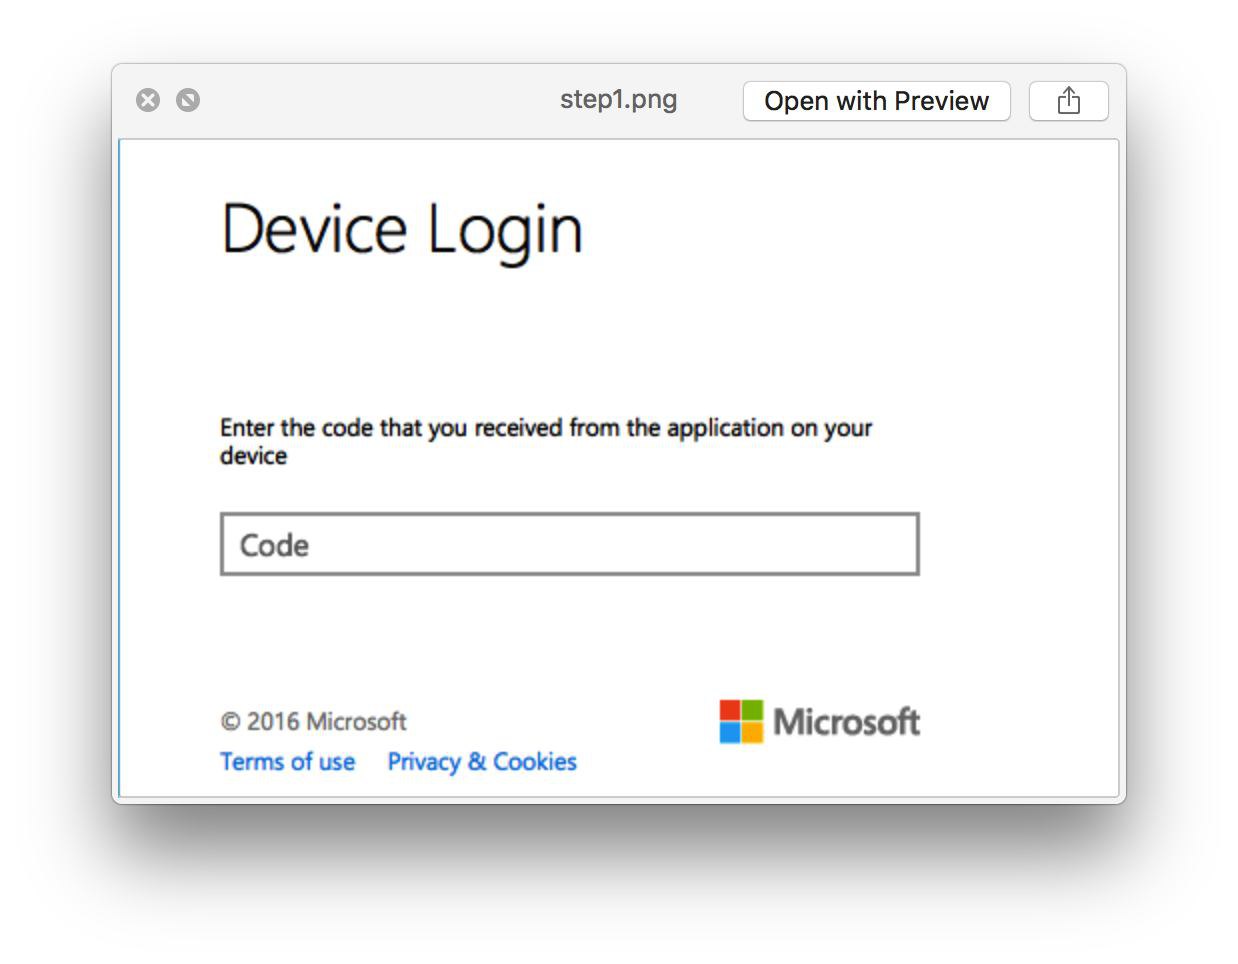Focus the Code input field
Screen dimensions: 1238x964
[569, 545]
